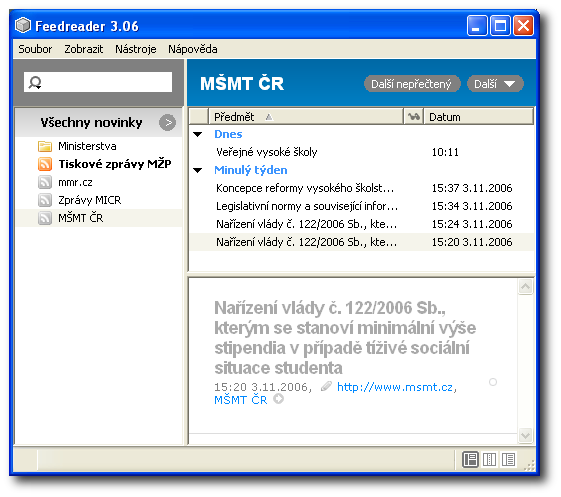561x497 pixels.
Task: Open the Zobrazit menu
Action: 83,49
